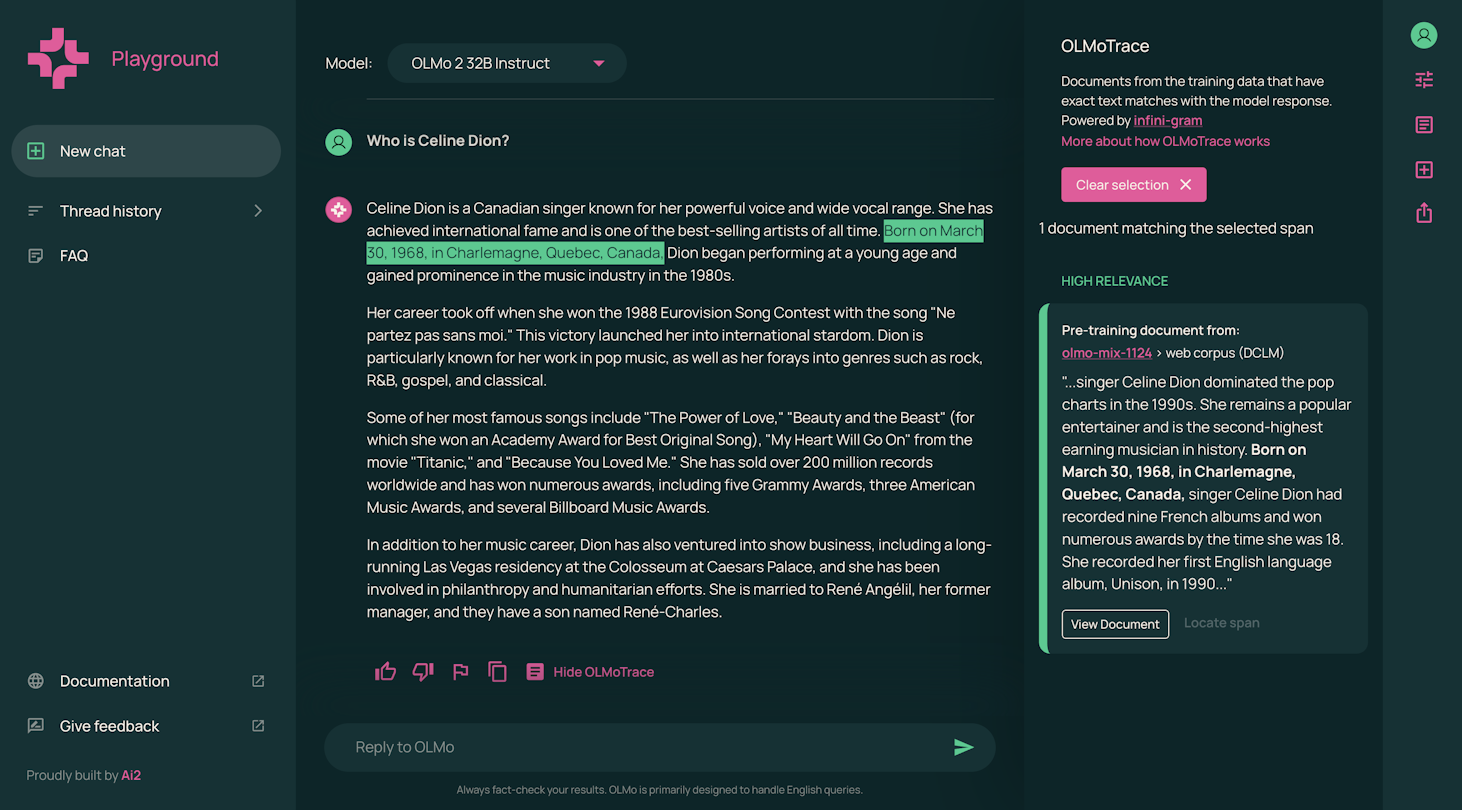The width and height of the screenshot is (1462, 810).
Task: Open the olmo-mix-1124 link
Action: [x=1107, y=352]
